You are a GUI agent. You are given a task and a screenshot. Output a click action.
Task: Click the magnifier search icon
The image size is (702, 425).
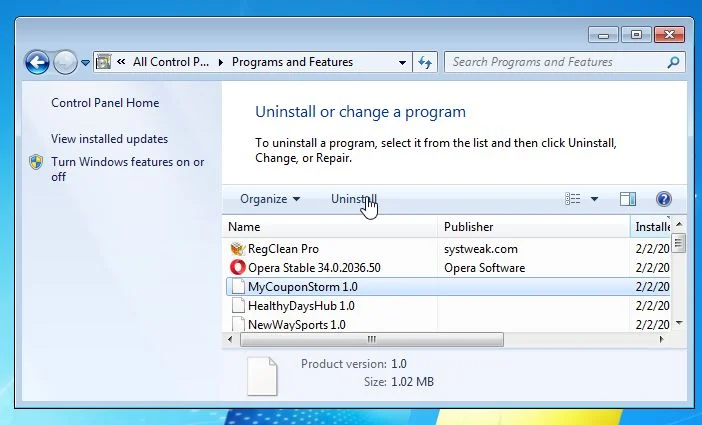673,62
